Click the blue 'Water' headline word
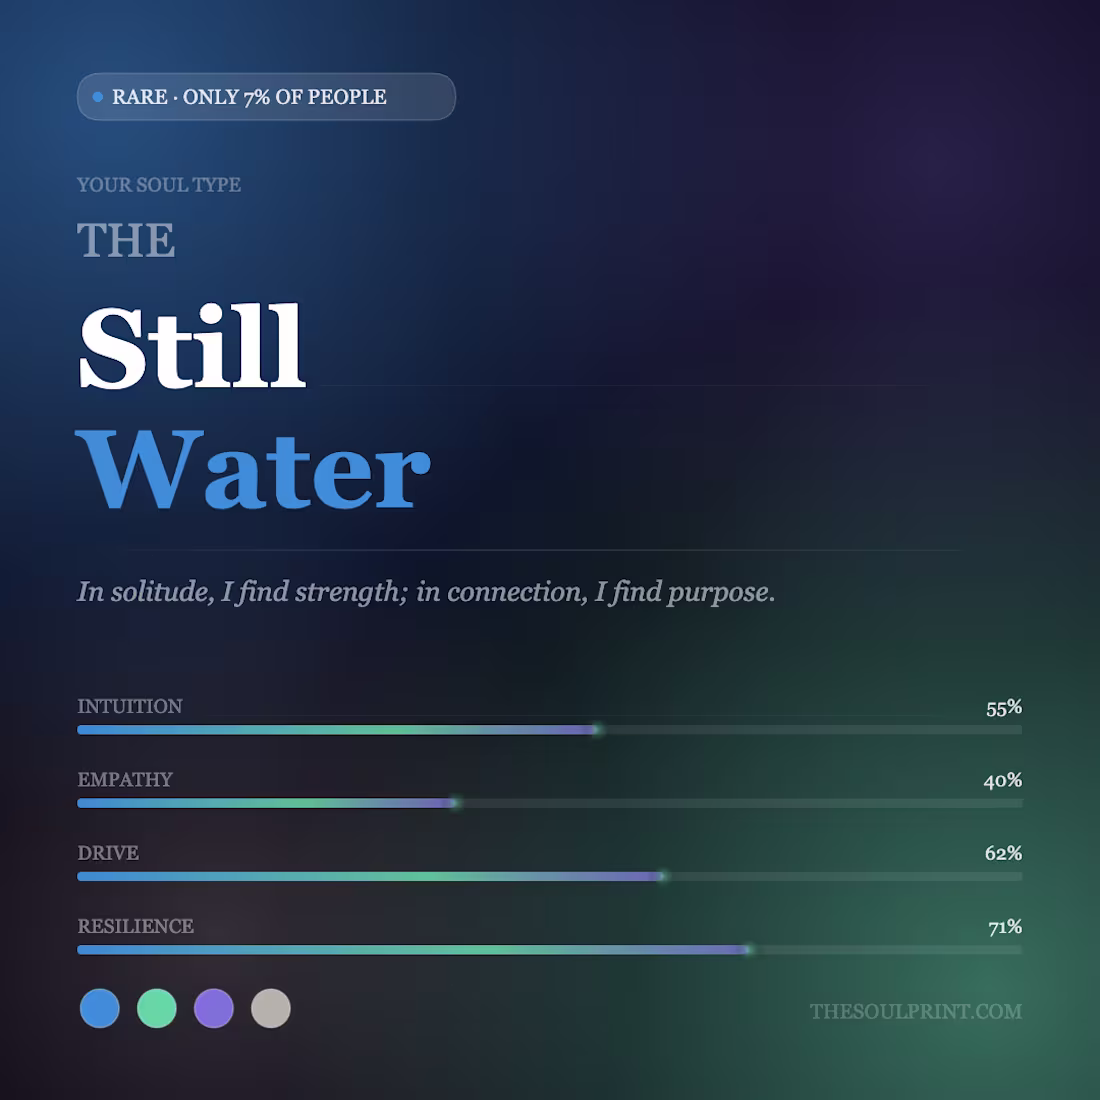 253,468
